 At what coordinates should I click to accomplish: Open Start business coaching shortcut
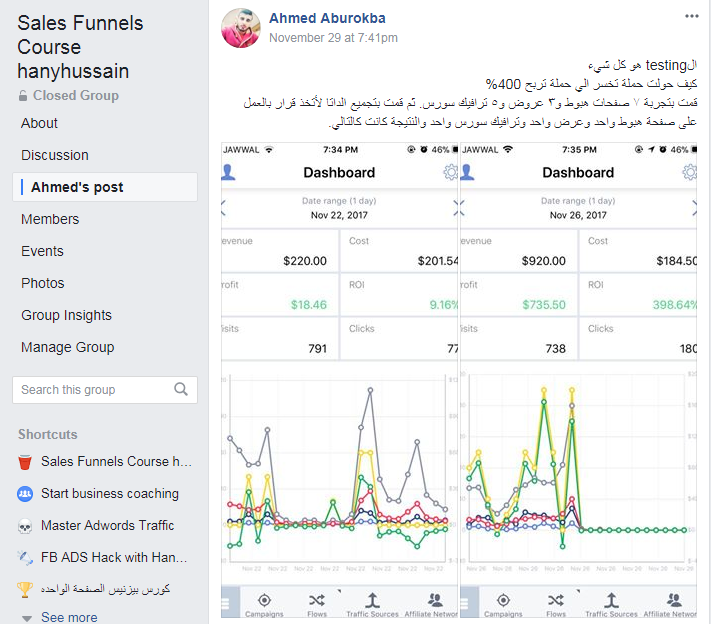coord(110,493)
